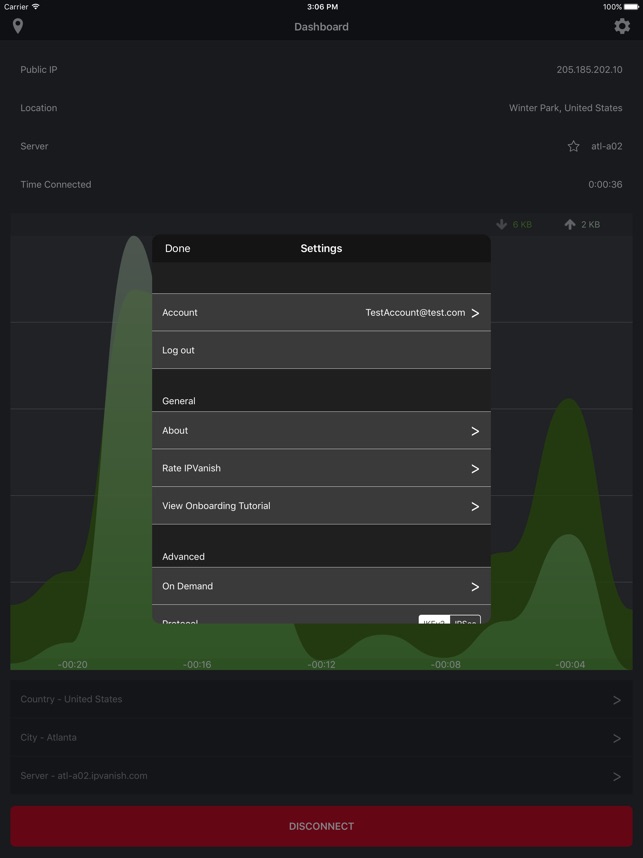Select the IKEv2 protocol option
Image resolution: width=643 pixels, height=858 pixels.
pyautogui.click(x=434, y=621)
